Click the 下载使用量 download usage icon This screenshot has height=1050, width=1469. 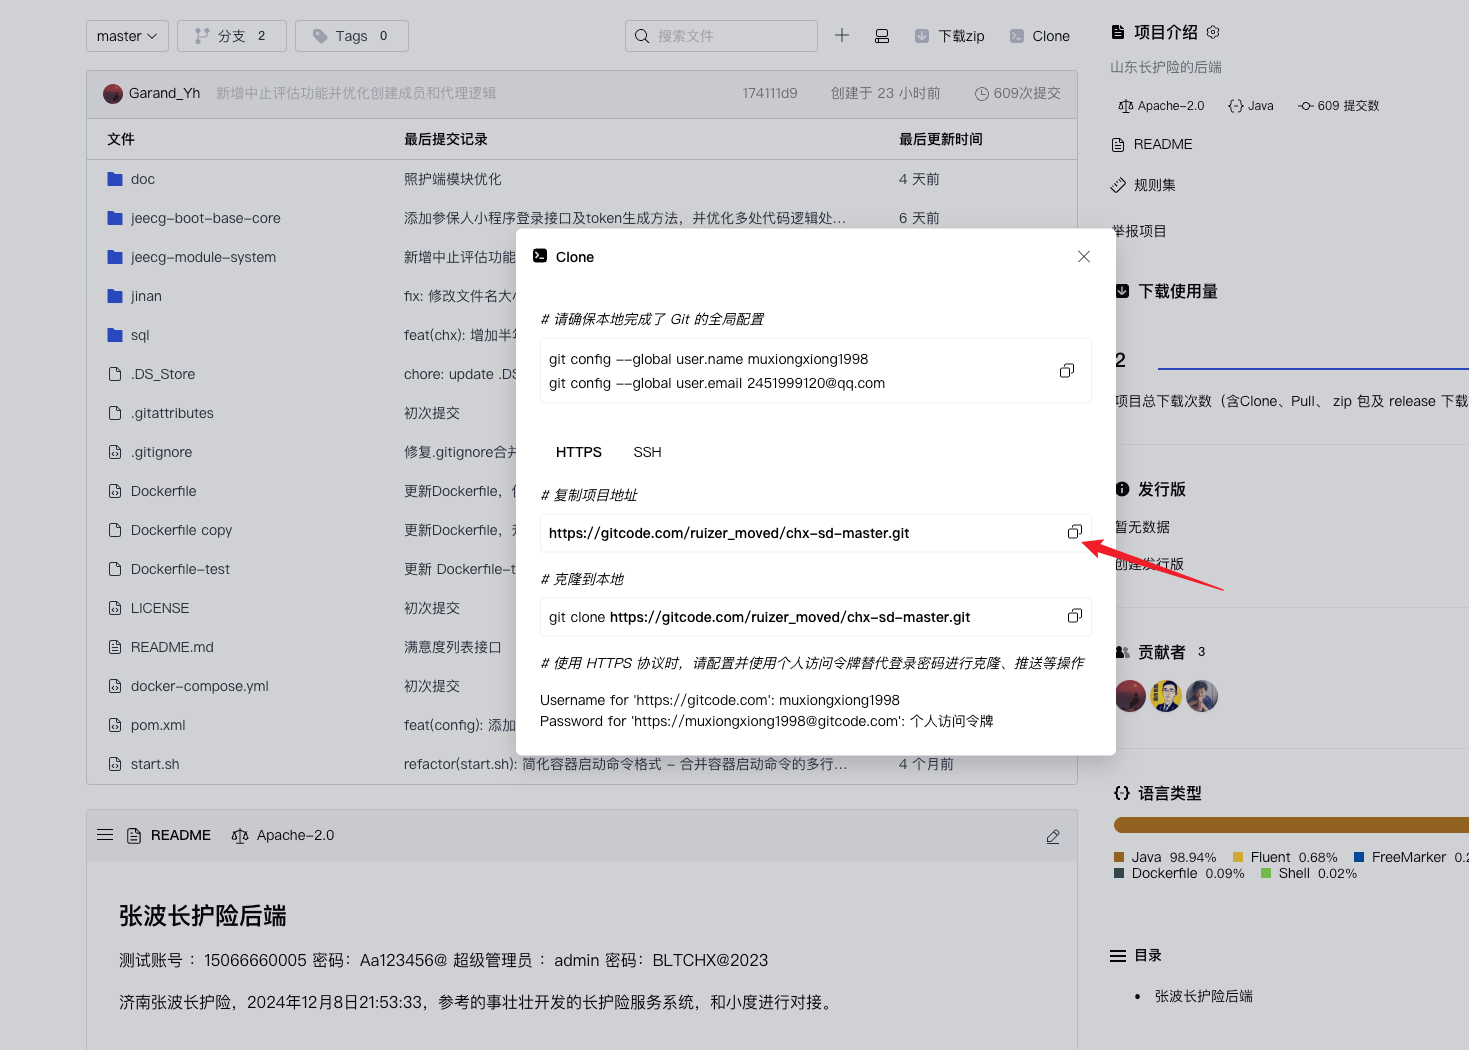coord(1121,290)
